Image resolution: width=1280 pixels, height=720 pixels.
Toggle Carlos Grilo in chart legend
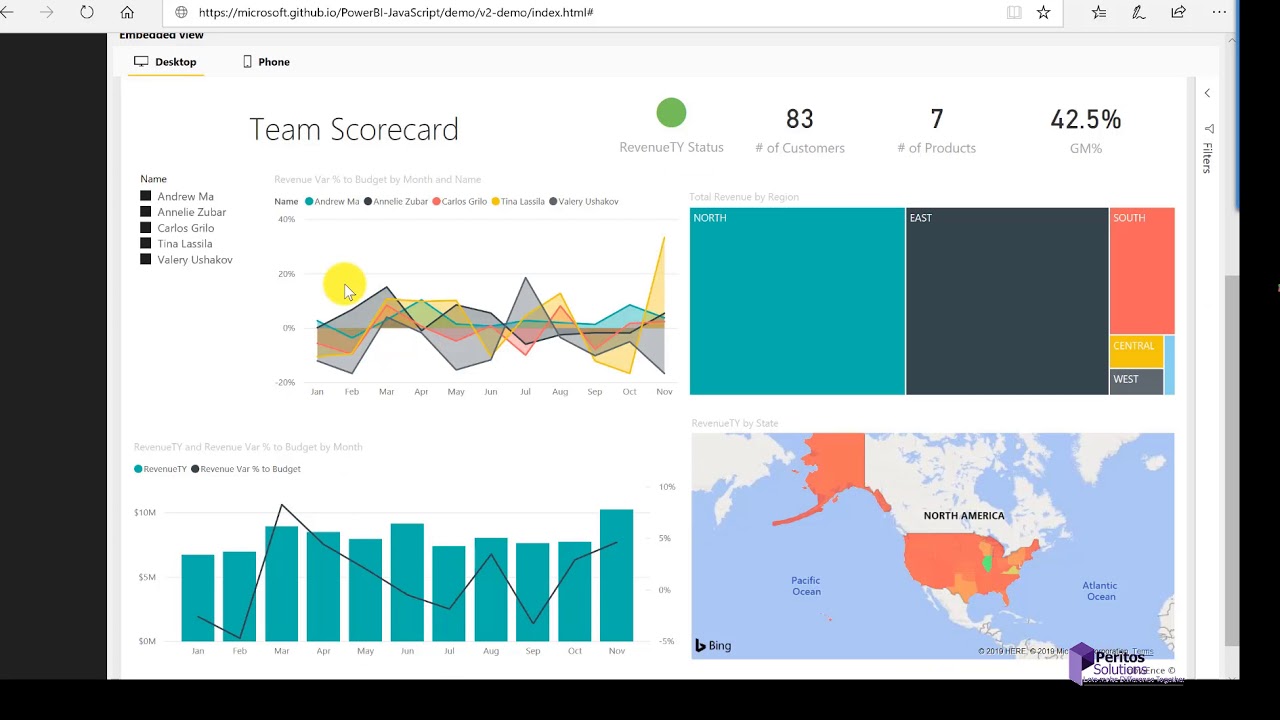tap(459, 202)
